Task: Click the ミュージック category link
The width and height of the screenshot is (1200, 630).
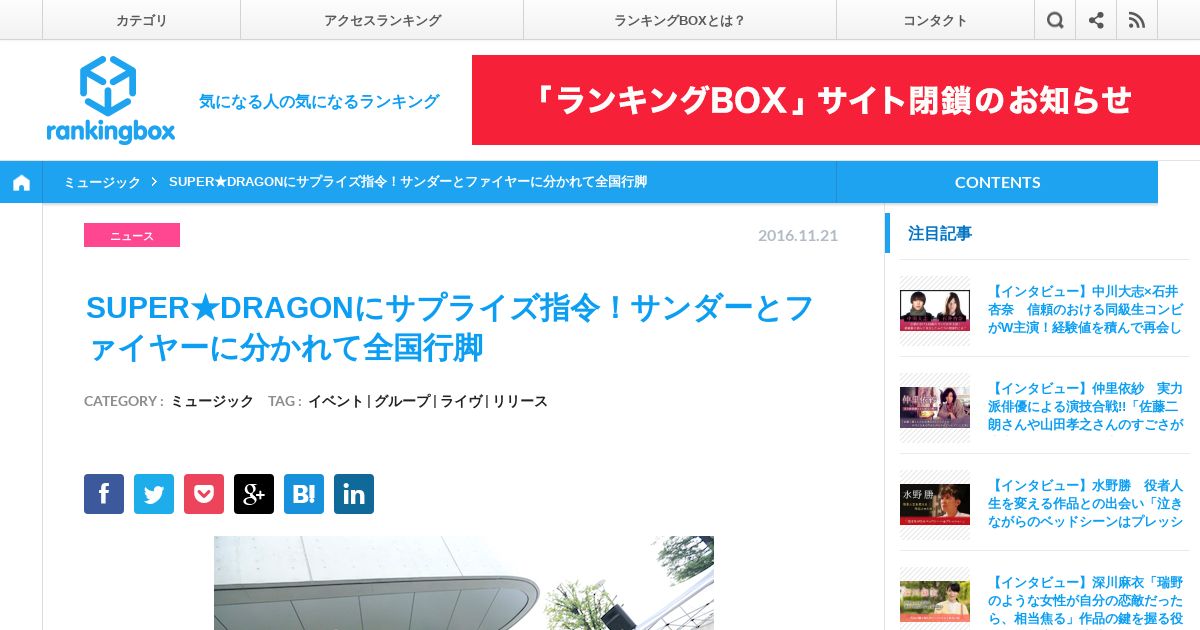Action: pos(212,401)
